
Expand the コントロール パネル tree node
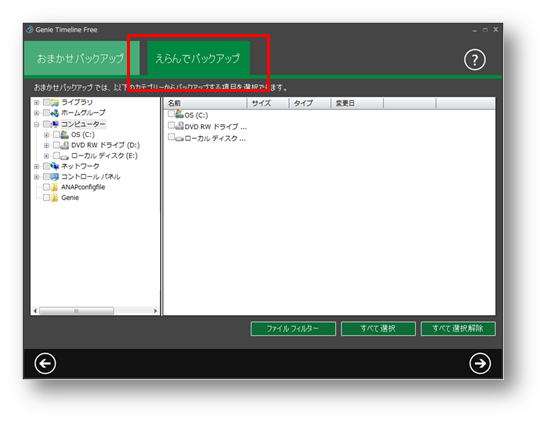[x=36, y=177]
